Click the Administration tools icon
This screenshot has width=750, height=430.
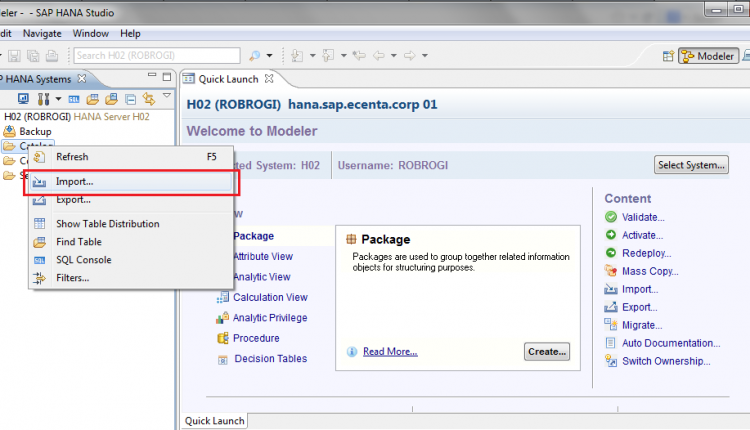tap(44, 99)
